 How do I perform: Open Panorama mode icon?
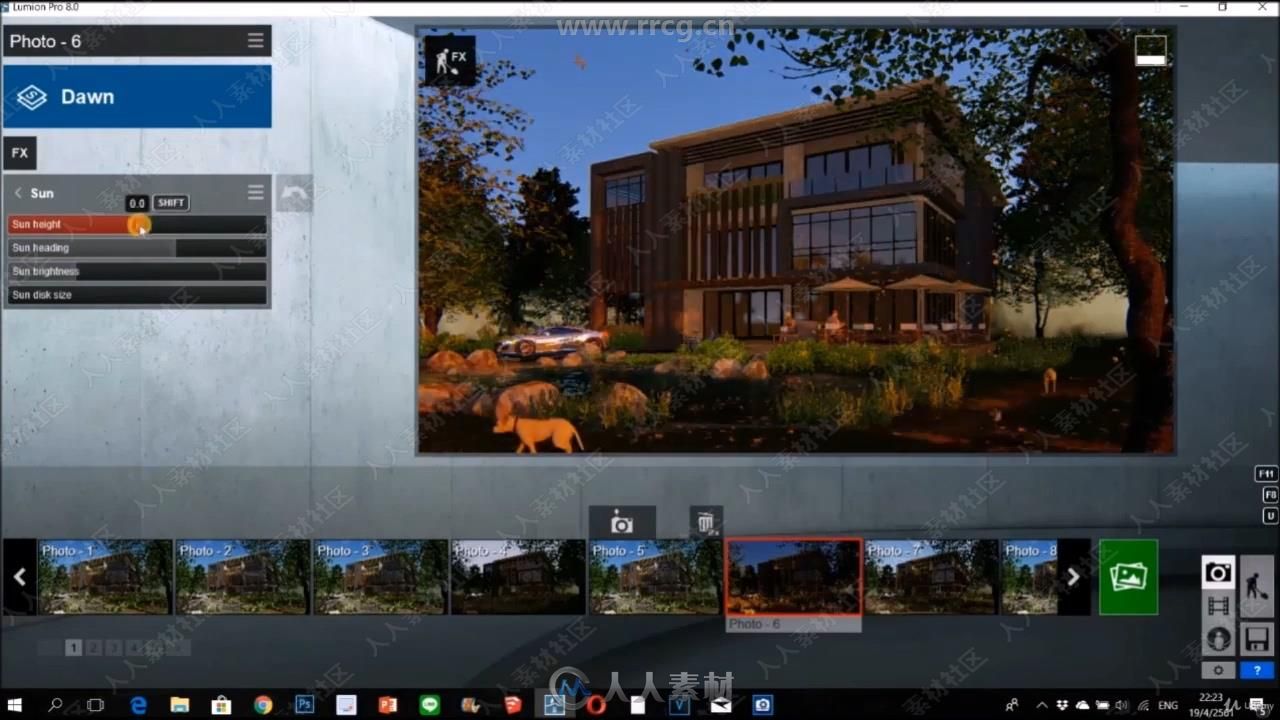tap(1218, 639)
